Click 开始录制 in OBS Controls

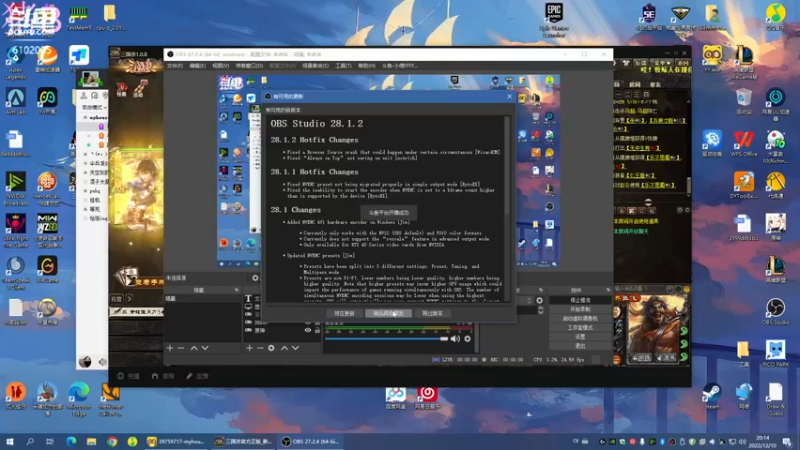click(x=580, y=309)
